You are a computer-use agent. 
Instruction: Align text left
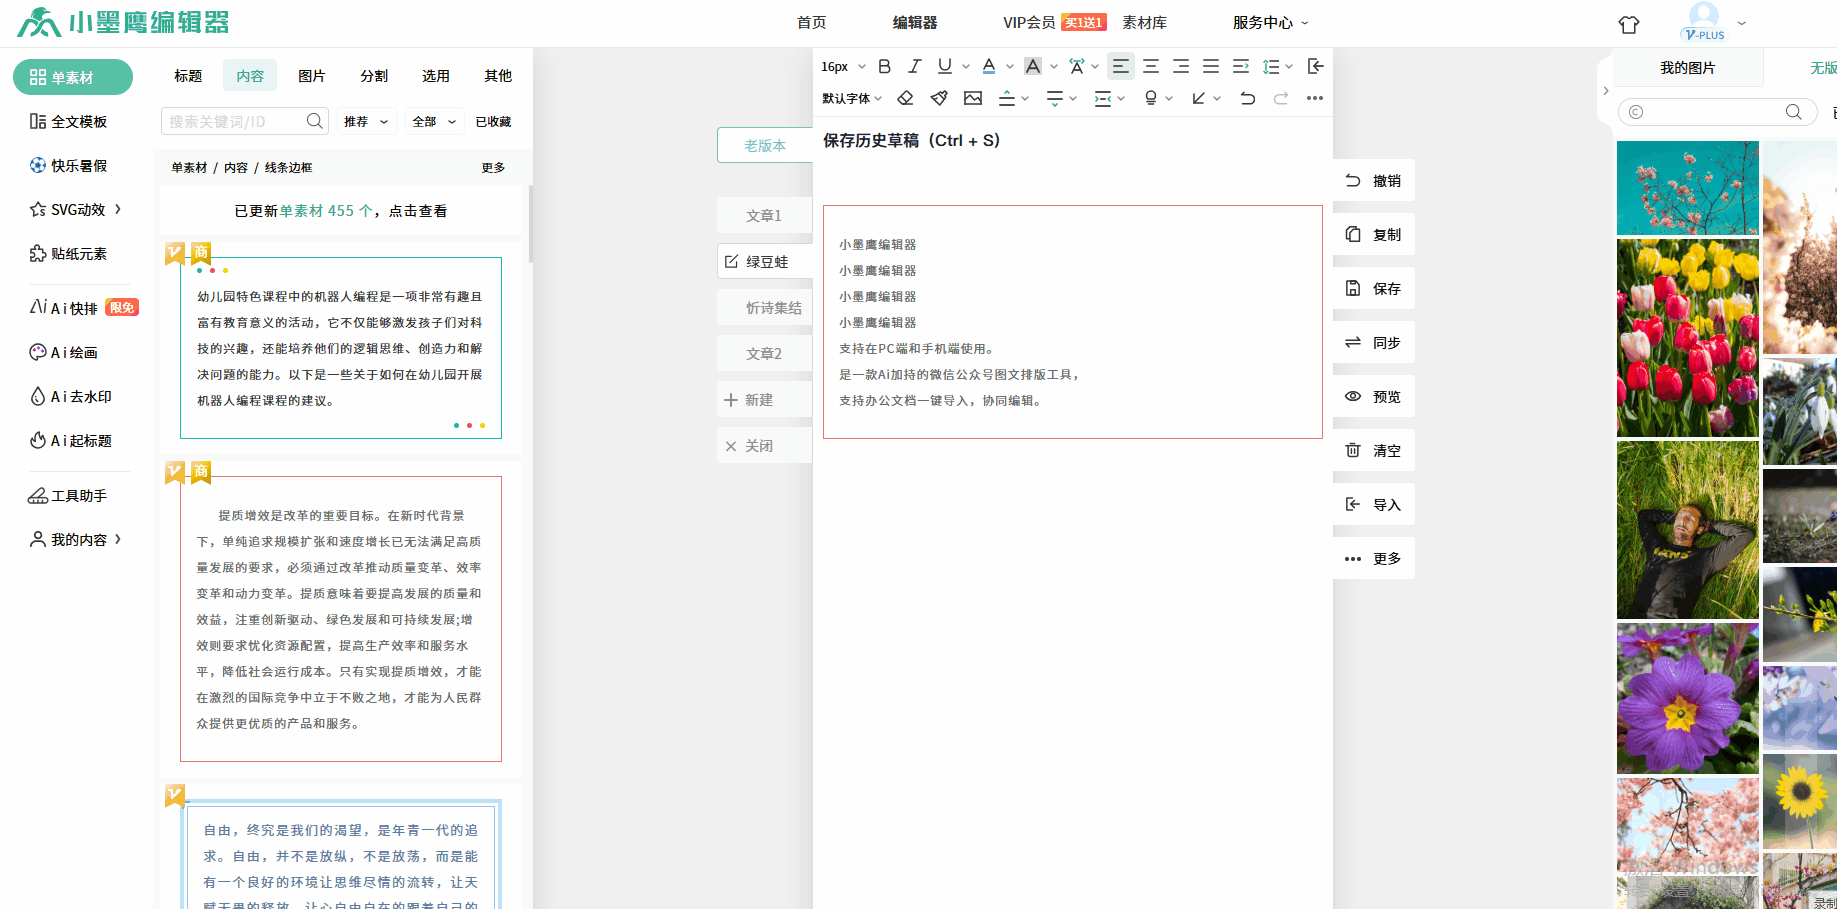(1121, 66)
